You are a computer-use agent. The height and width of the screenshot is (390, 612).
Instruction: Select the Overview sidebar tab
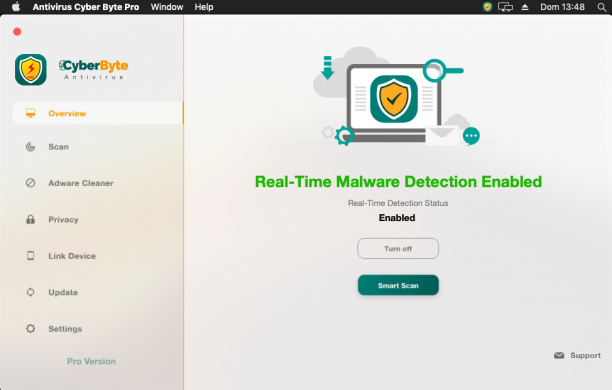(x=98, y=113)
